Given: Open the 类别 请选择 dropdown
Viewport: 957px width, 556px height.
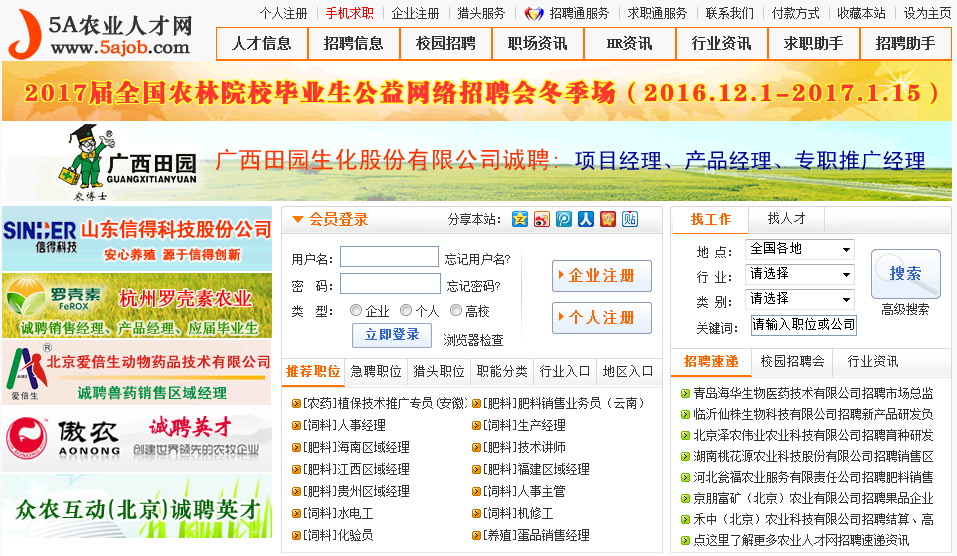Looking at the screenshot, I should click(800, 299).
